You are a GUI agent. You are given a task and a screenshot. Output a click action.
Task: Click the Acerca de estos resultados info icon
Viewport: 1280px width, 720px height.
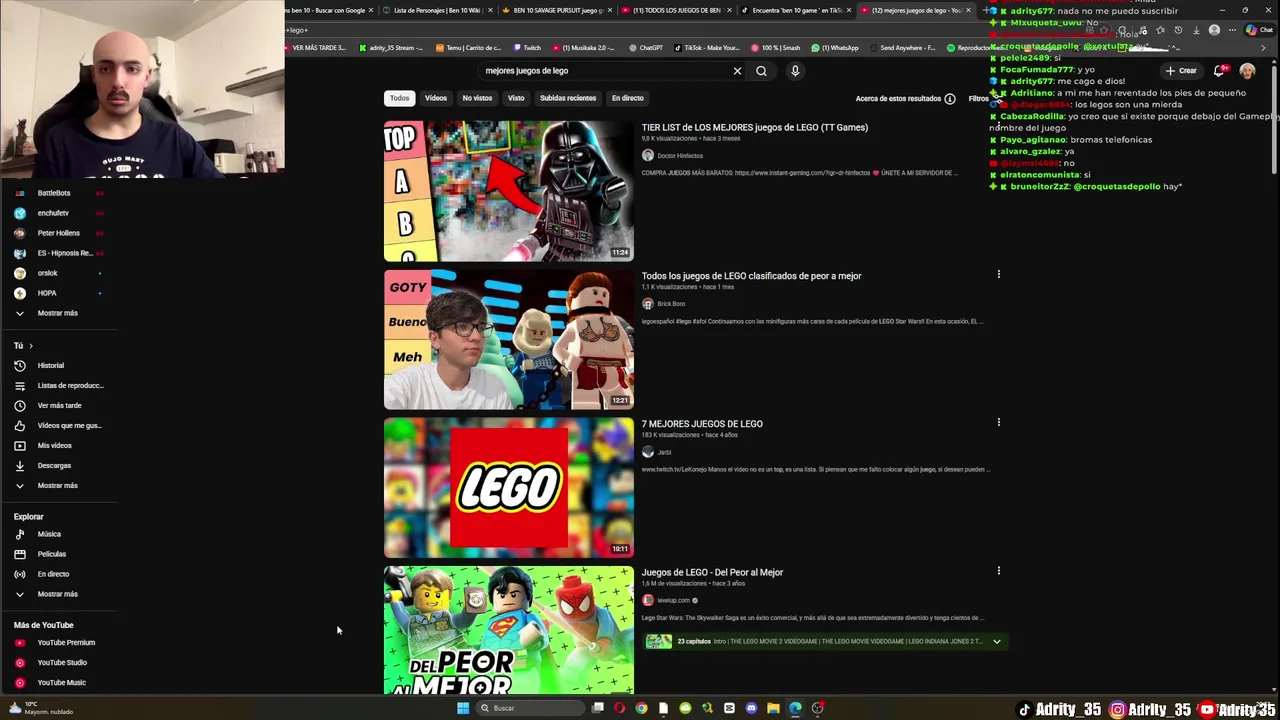click(x=950, y=99)
